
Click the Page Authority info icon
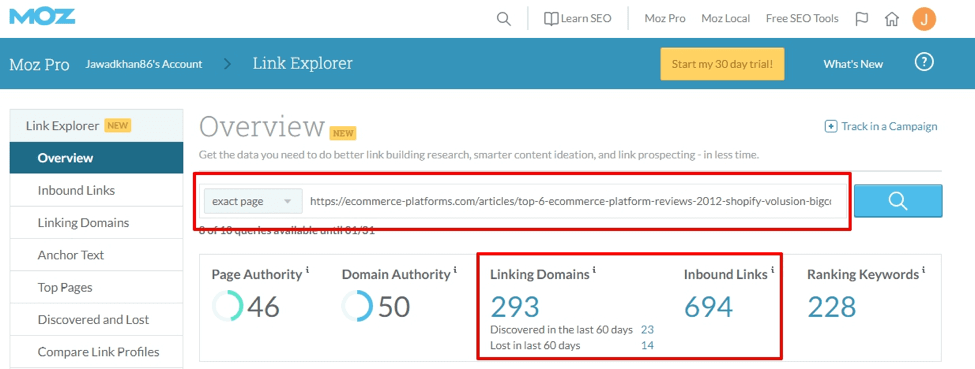[307, 270]
